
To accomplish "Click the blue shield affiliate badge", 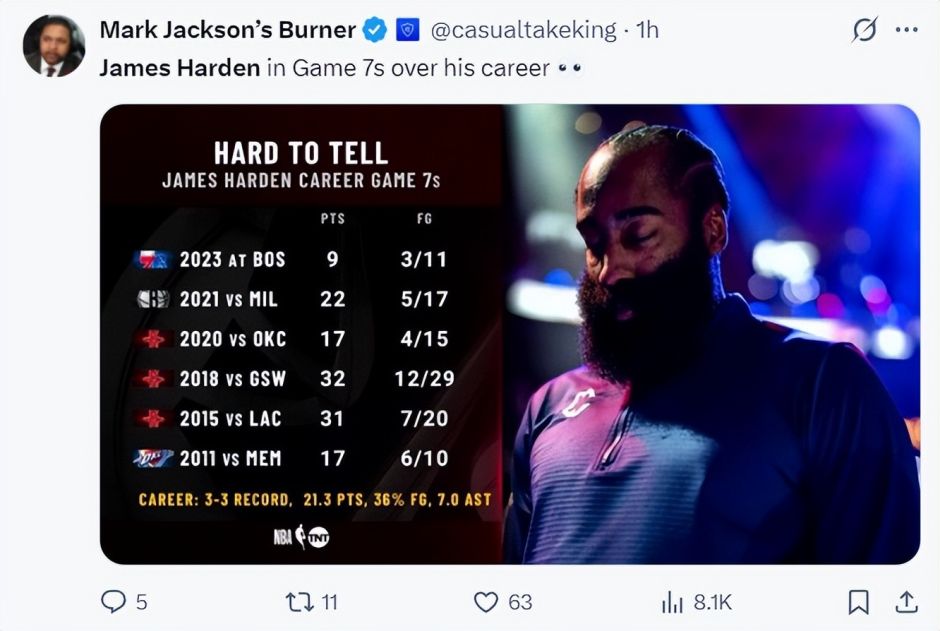I will (x=408, y=30).
